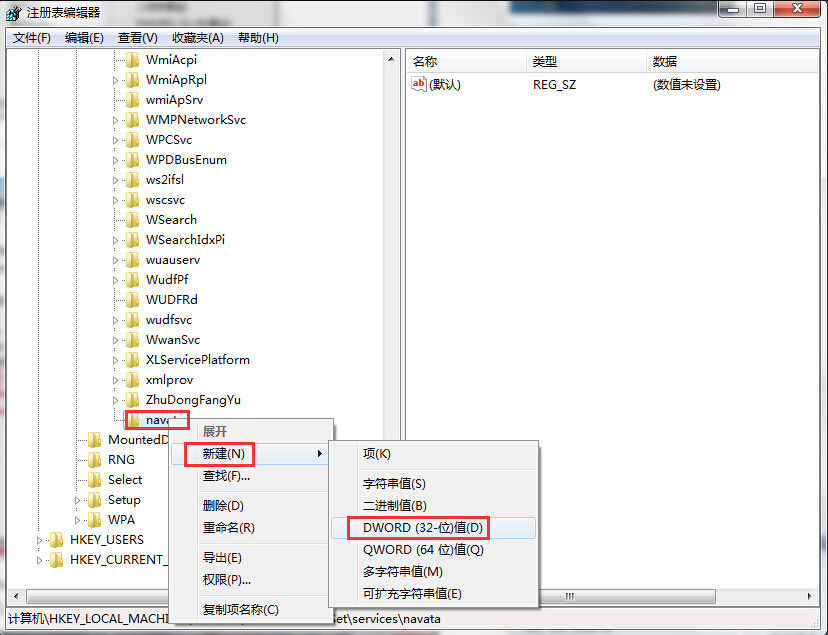Click the RNG folder icon
Viewport: 828px width, 635px height.
coord(95,460)
